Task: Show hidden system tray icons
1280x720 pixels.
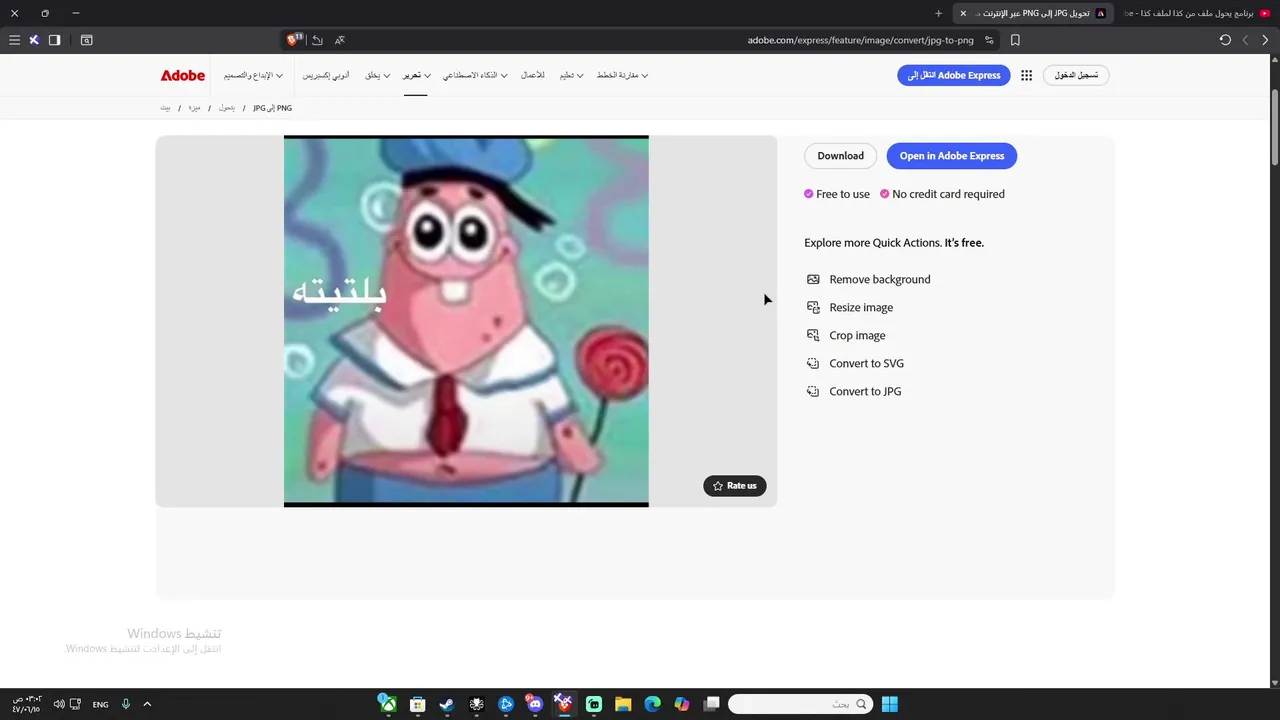Action: pos(147,704)
